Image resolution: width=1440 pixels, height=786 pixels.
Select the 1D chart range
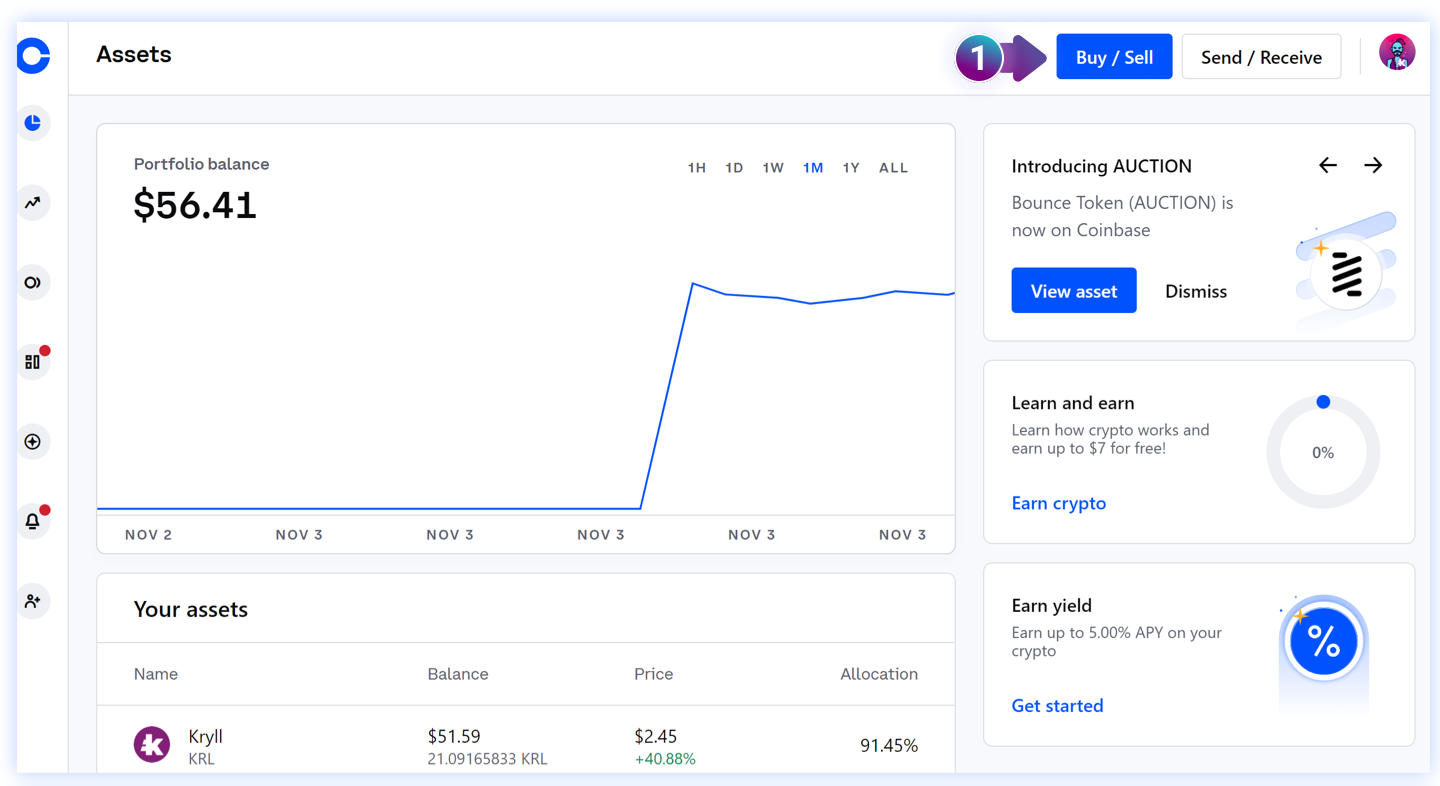734,168
